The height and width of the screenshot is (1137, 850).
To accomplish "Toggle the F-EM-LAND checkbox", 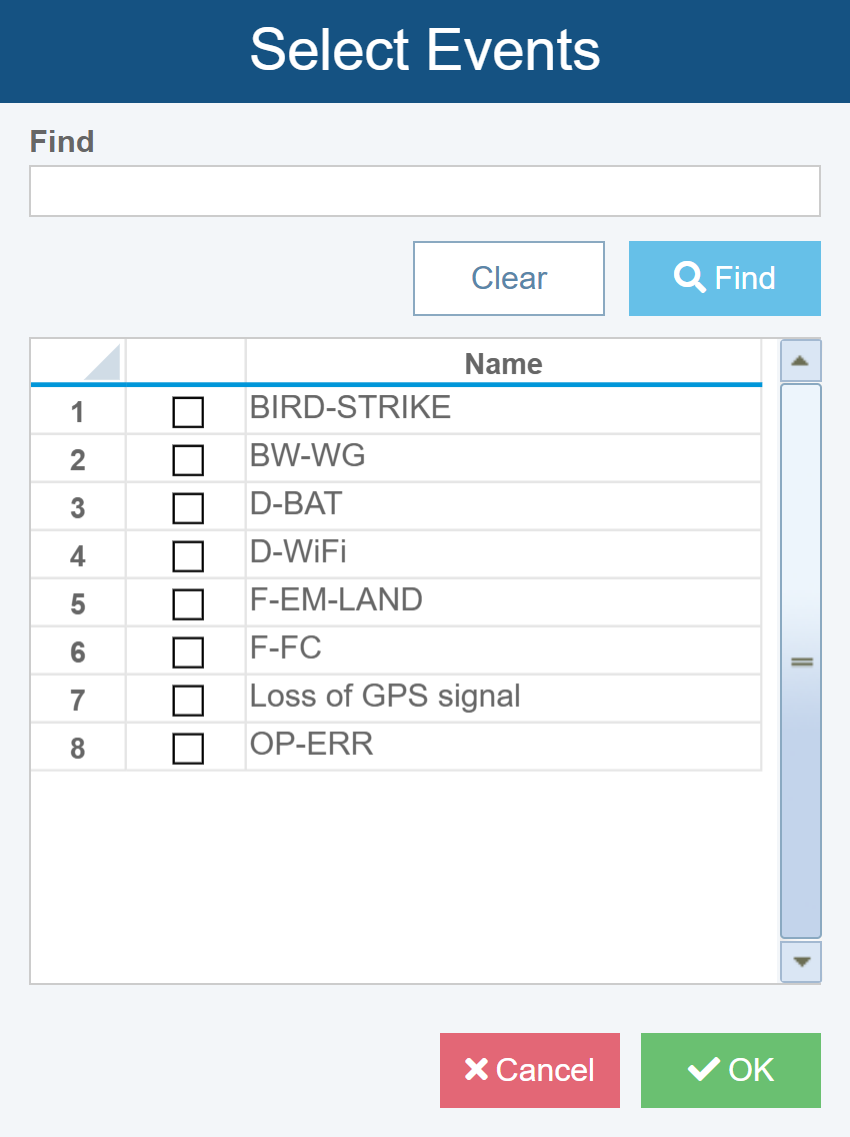I will (x=188, y=604).
